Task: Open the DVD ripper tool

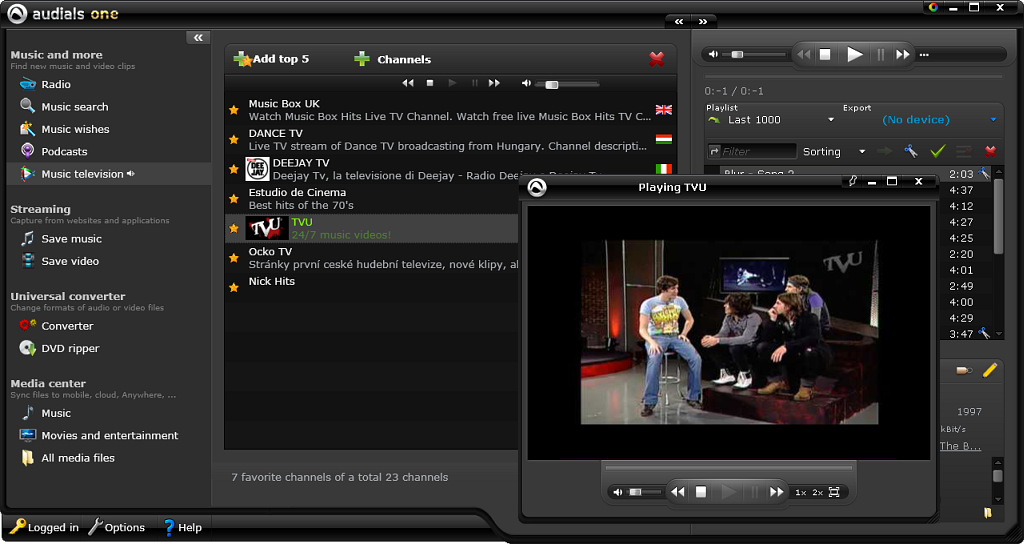Action: [59, 348]
